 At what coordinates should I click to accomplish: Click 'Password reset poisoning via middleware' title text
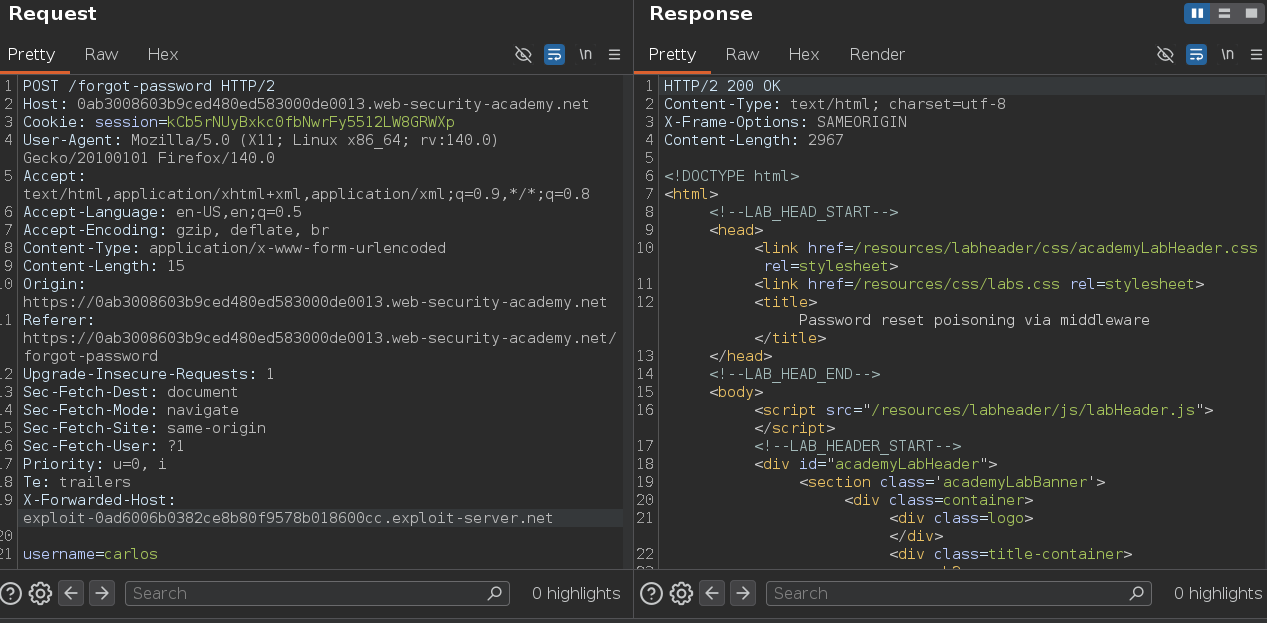click(974, 320)
